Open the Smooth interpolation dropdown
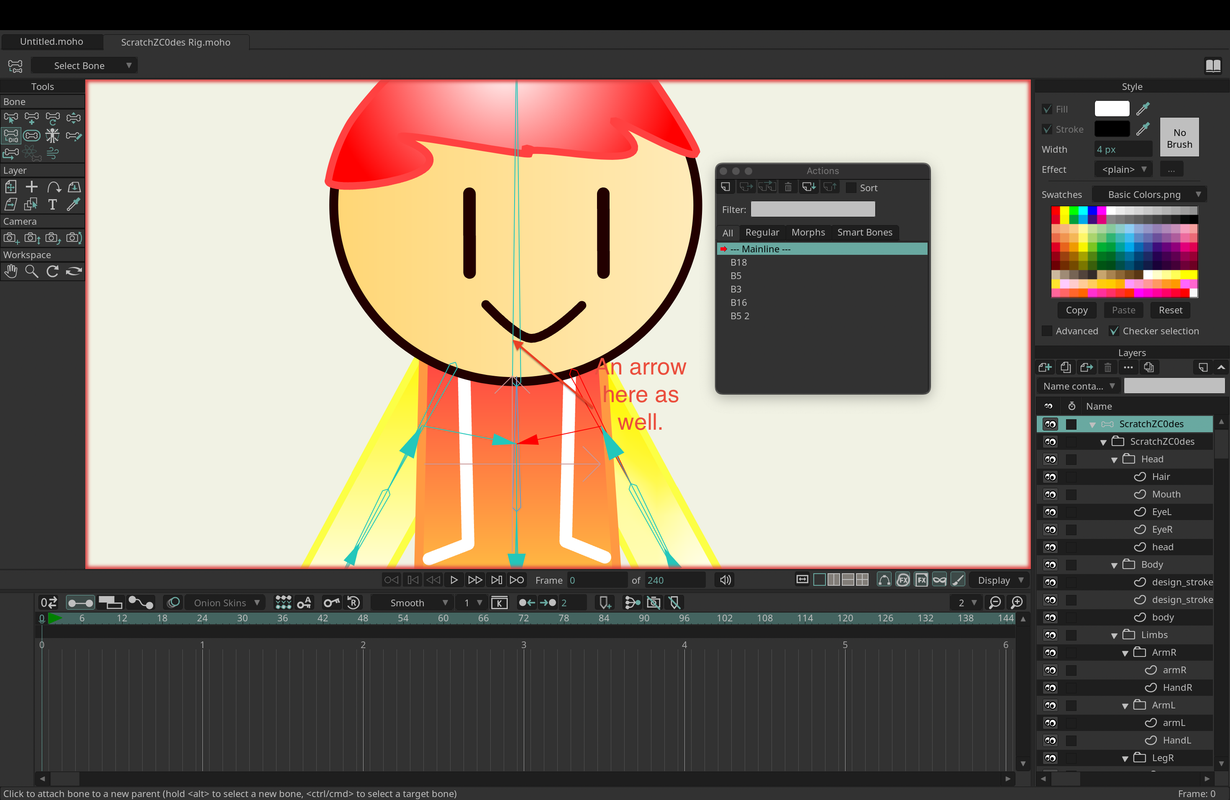The width and height of the screenshot is (1230, 800). point(411,603)
